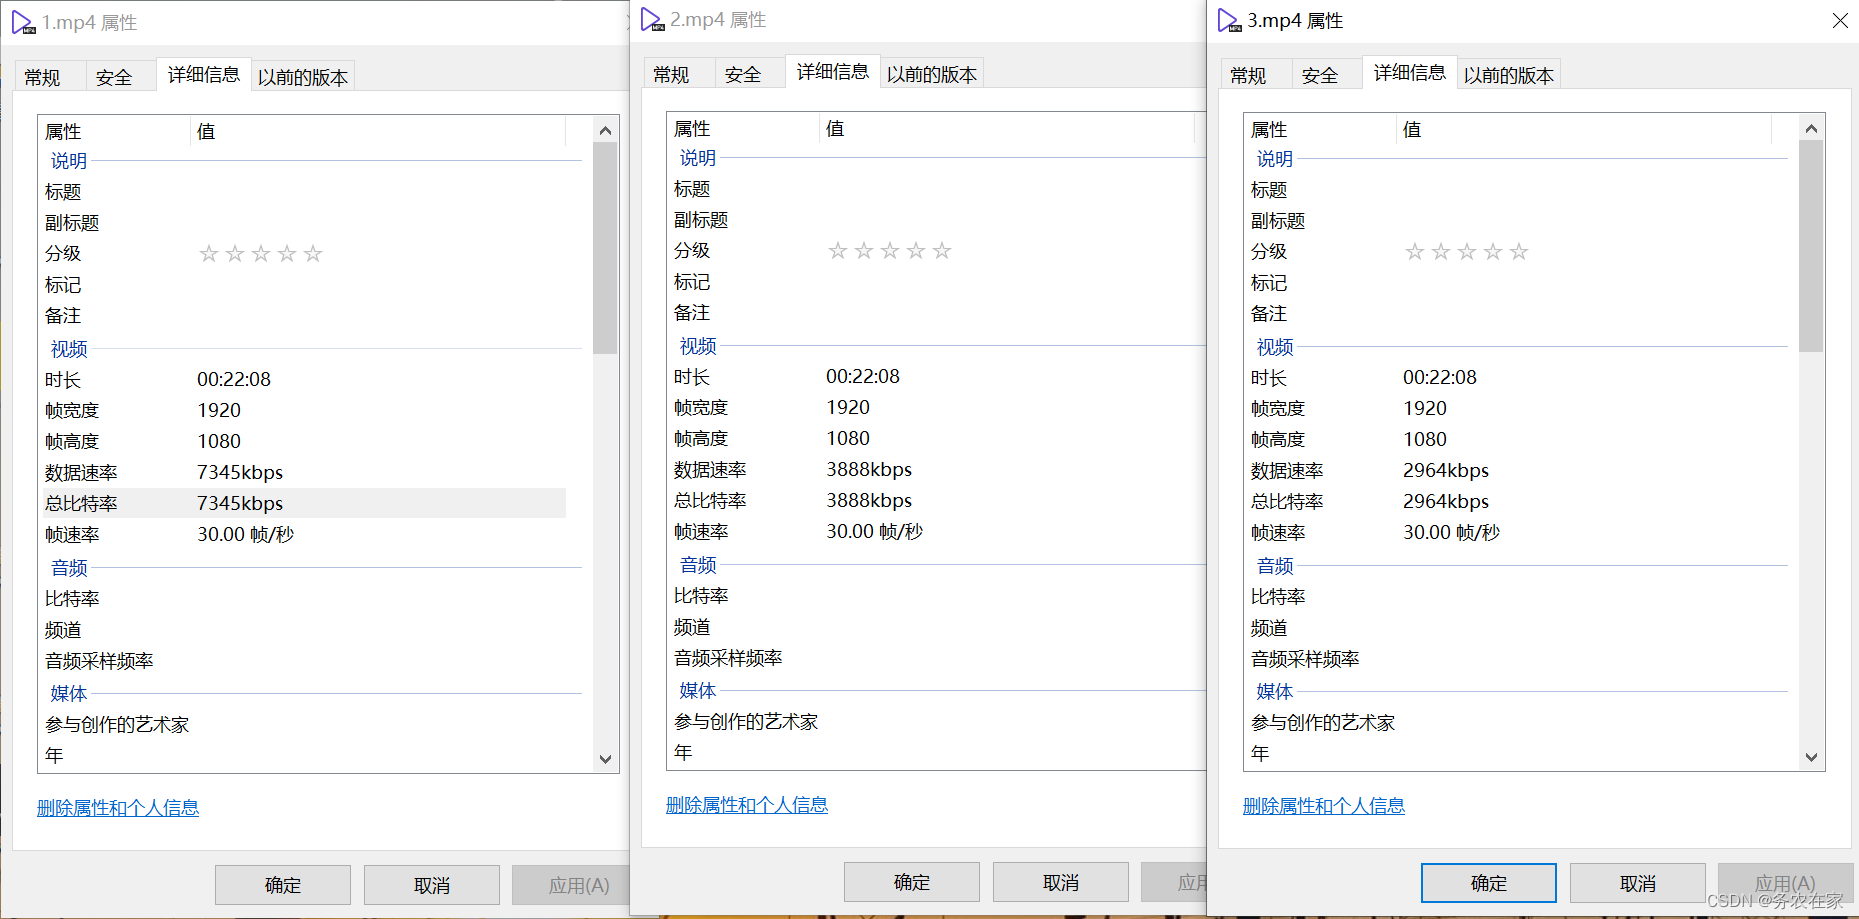Set third rating star in 3.mp4 分级 row
This screenshot has height=919, width=1859.
pyautogui.click(x=1467, y=252)
